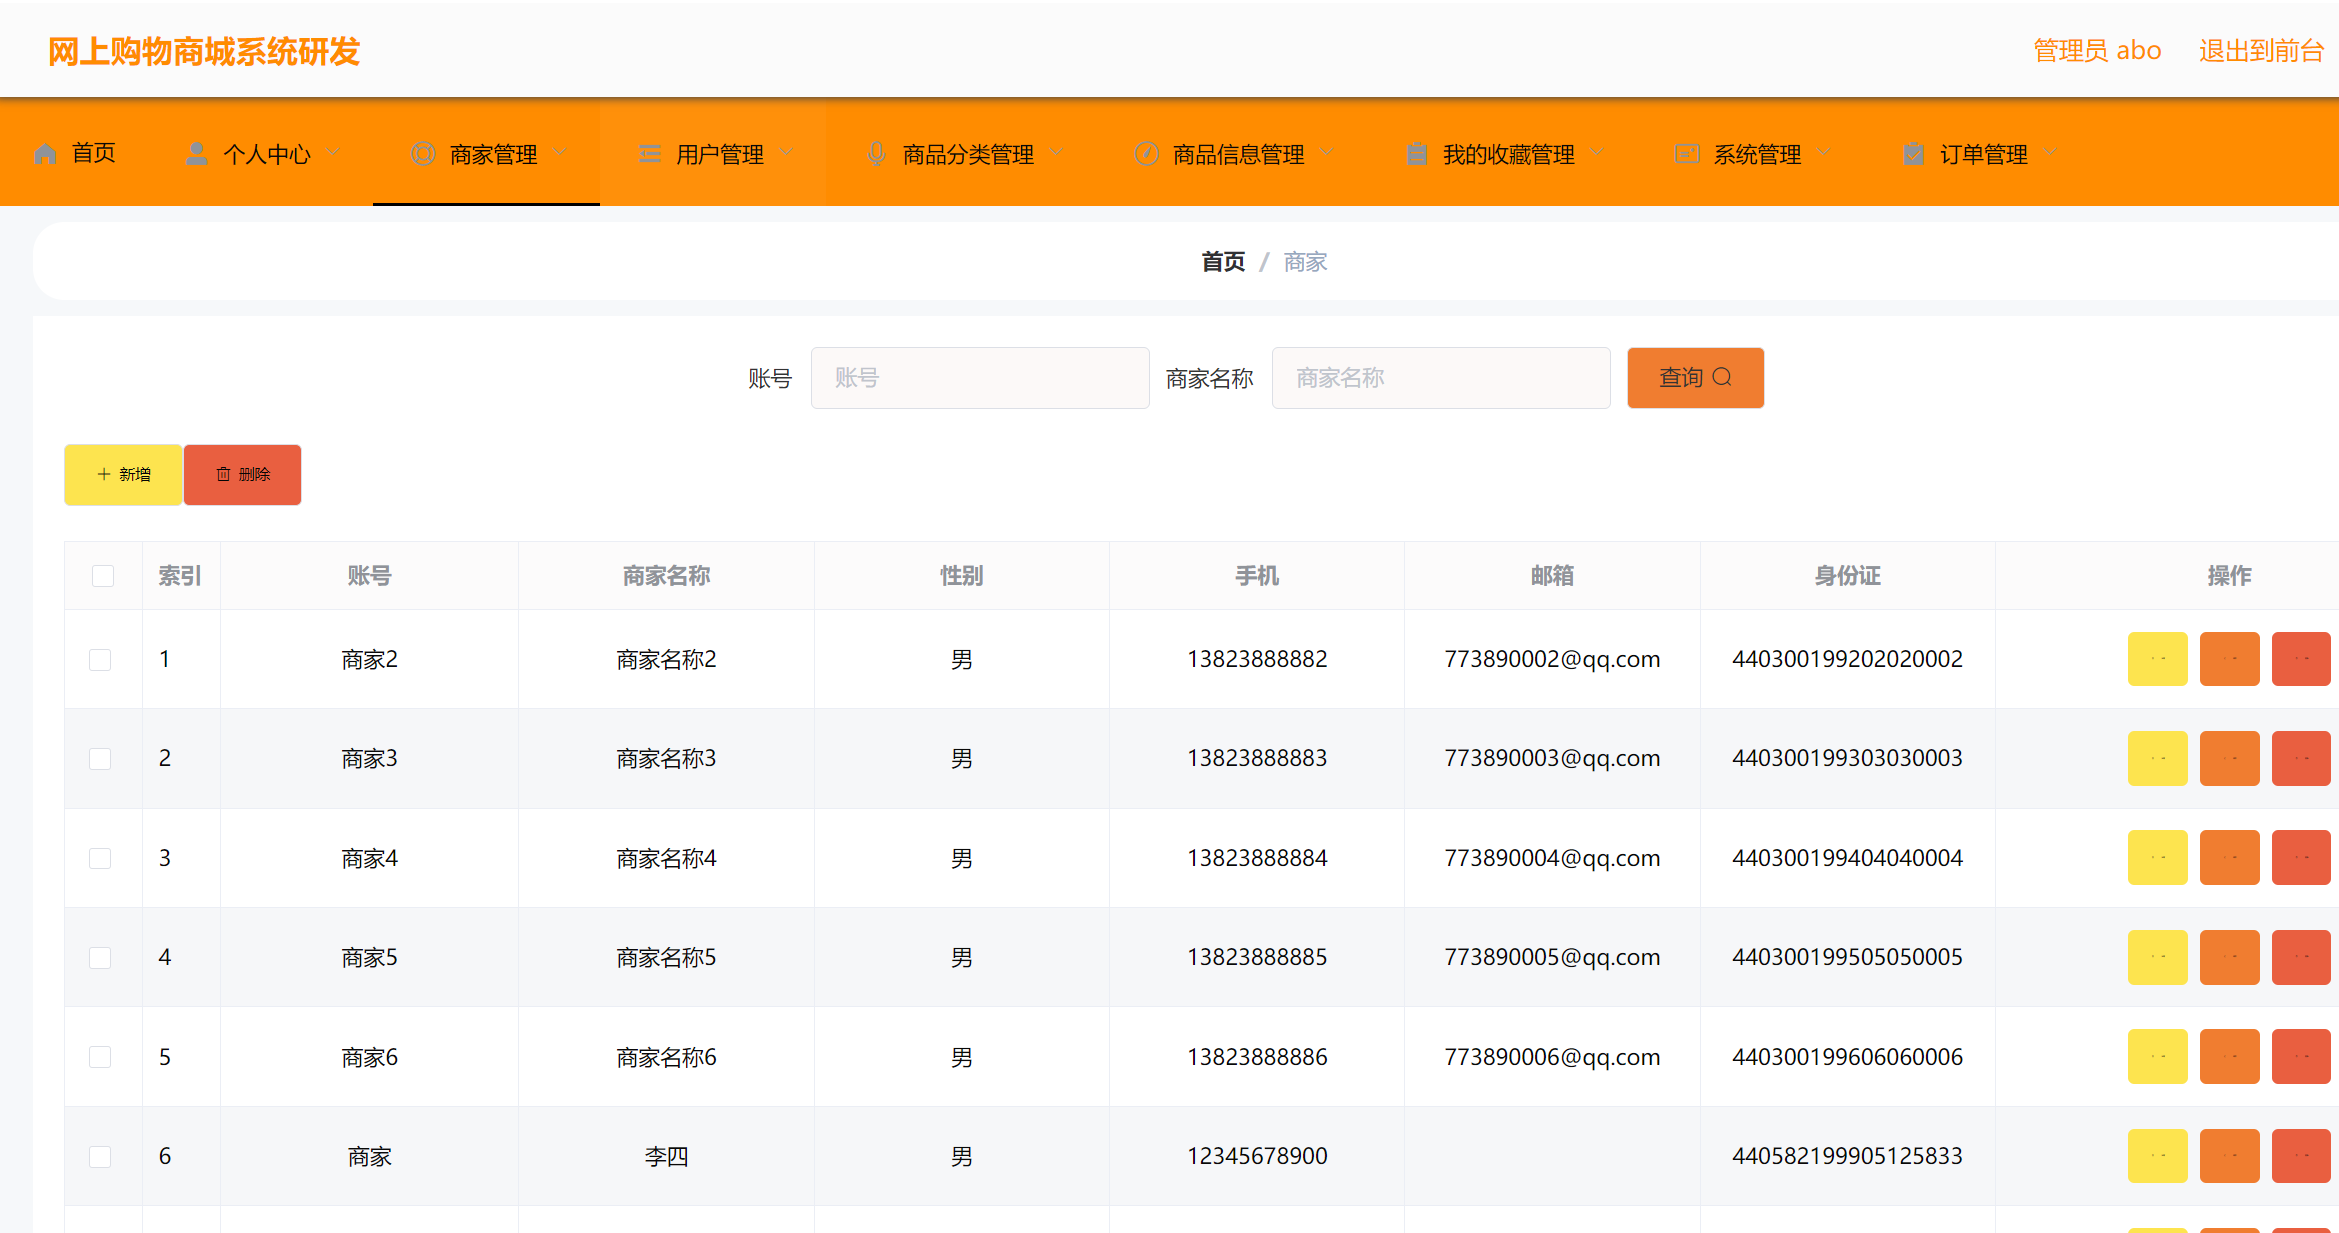Open the 商家管理 dropdown chevron
This screenshot has width=2339, height=1233.
(562, 152)
